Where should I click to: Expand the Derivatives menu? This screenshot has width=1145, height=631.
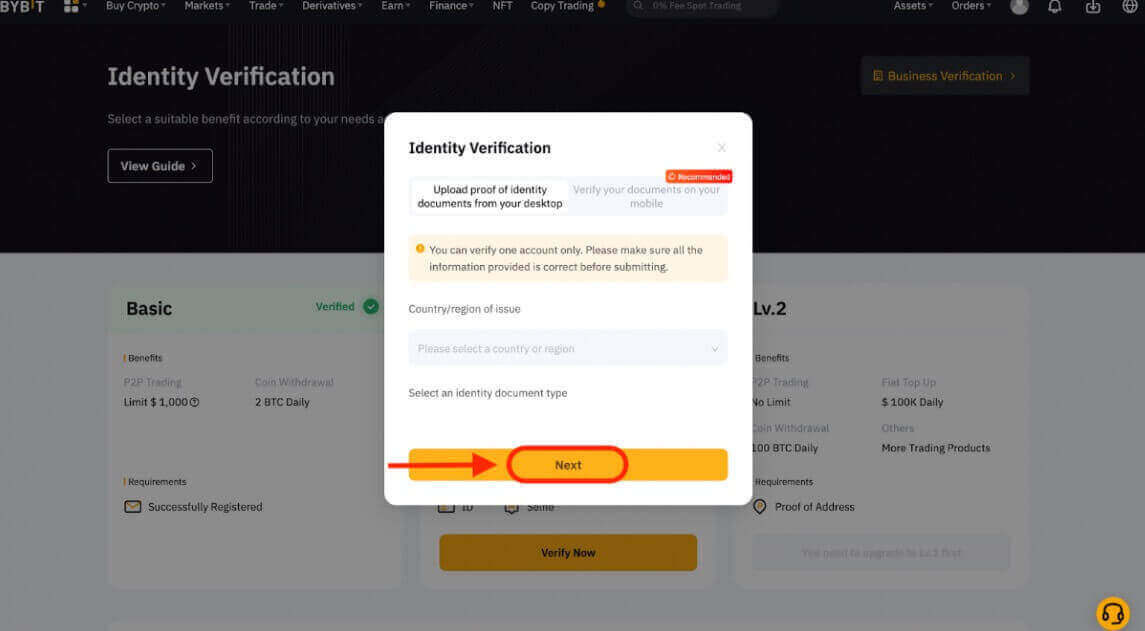(x=331, y=7)
